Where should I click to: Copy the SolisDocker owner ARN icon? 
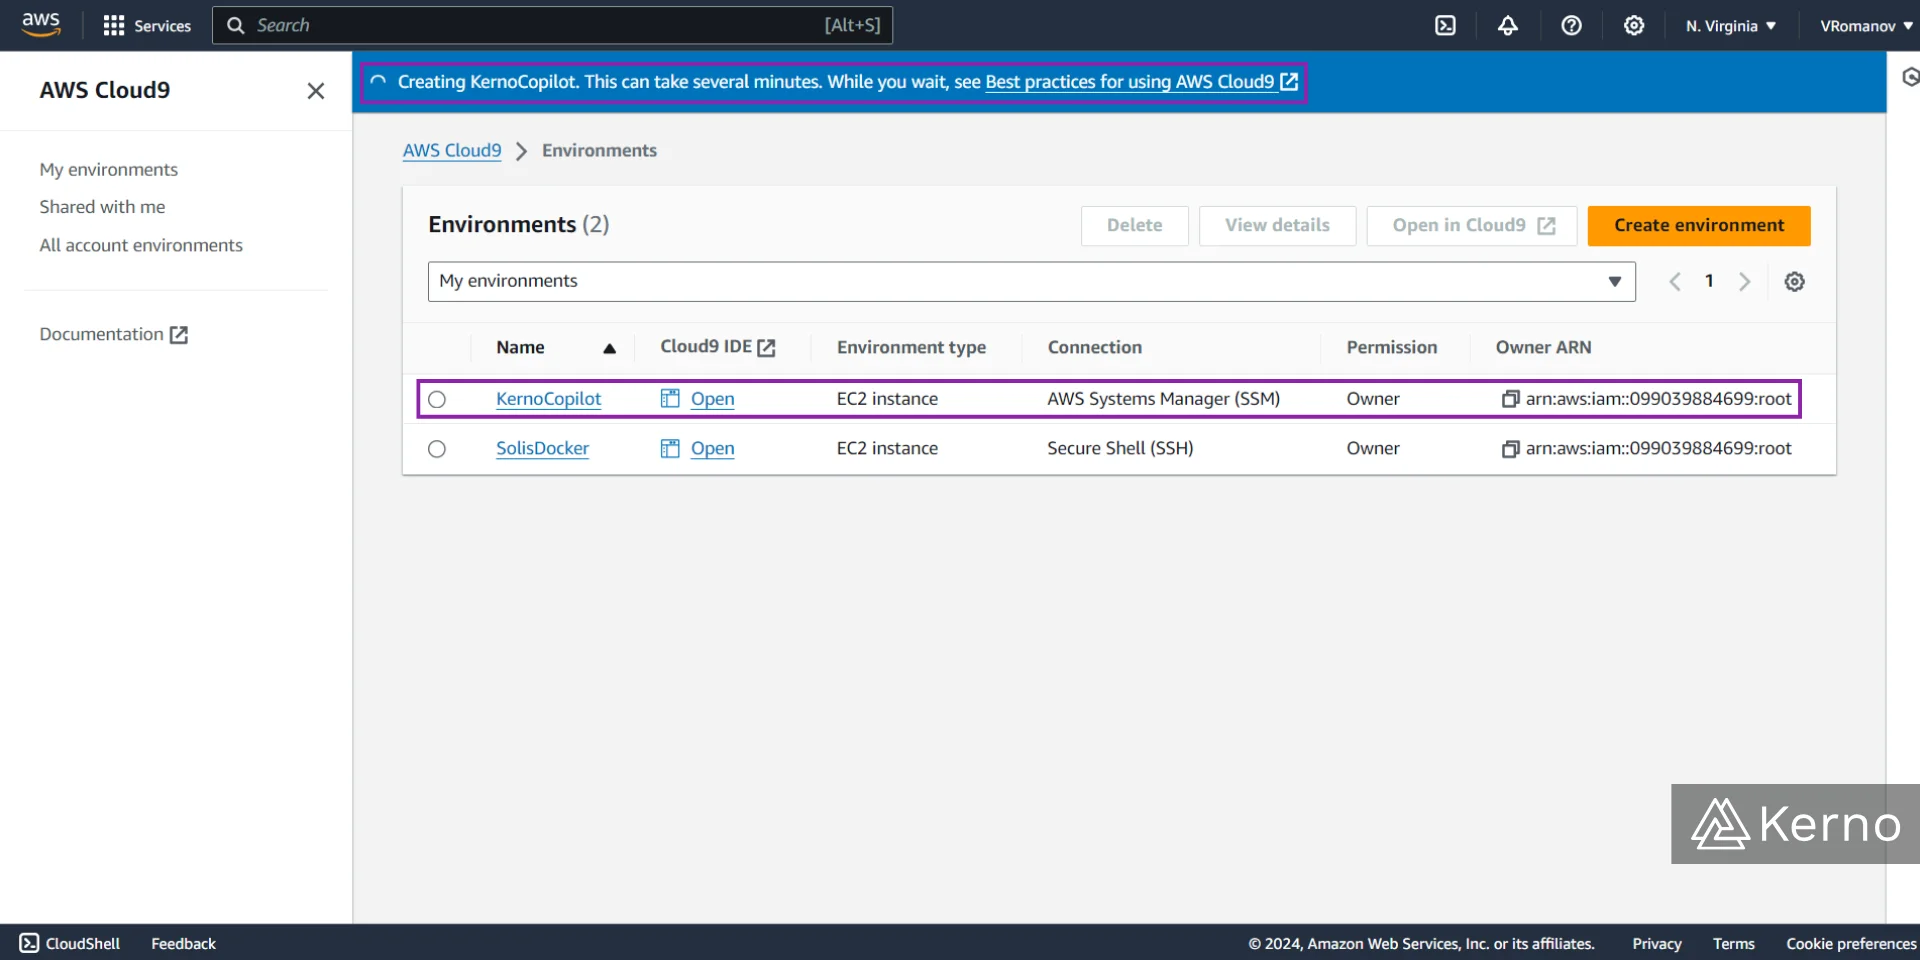pyautogui.click(x=1510, y=449)
